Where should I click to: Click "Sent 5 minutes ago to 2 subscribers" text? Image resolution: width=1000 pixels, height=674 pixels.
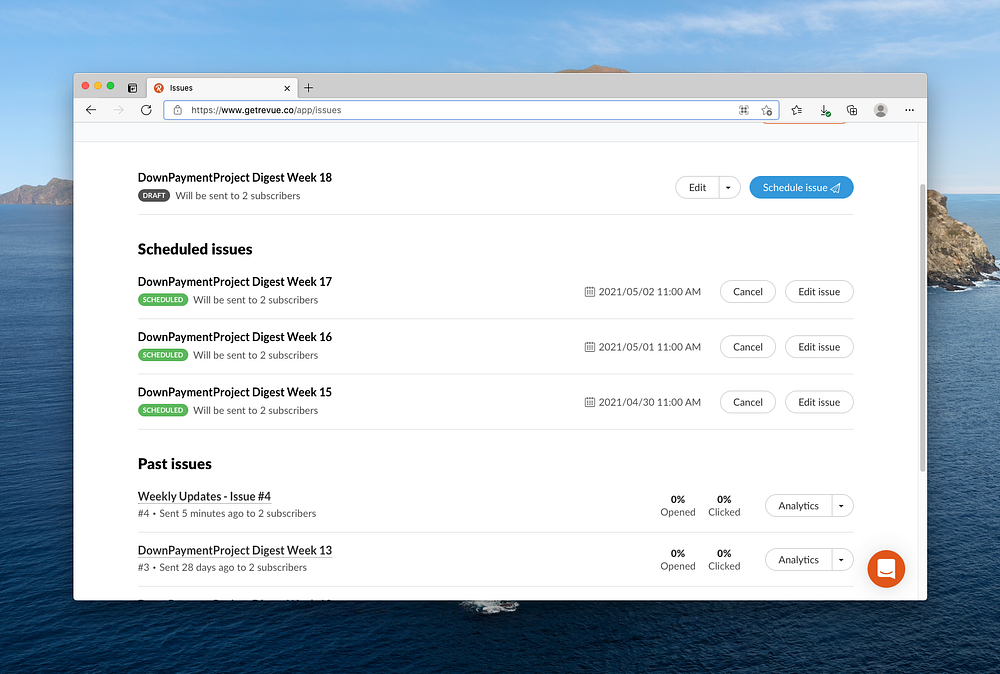pos(237,513)
